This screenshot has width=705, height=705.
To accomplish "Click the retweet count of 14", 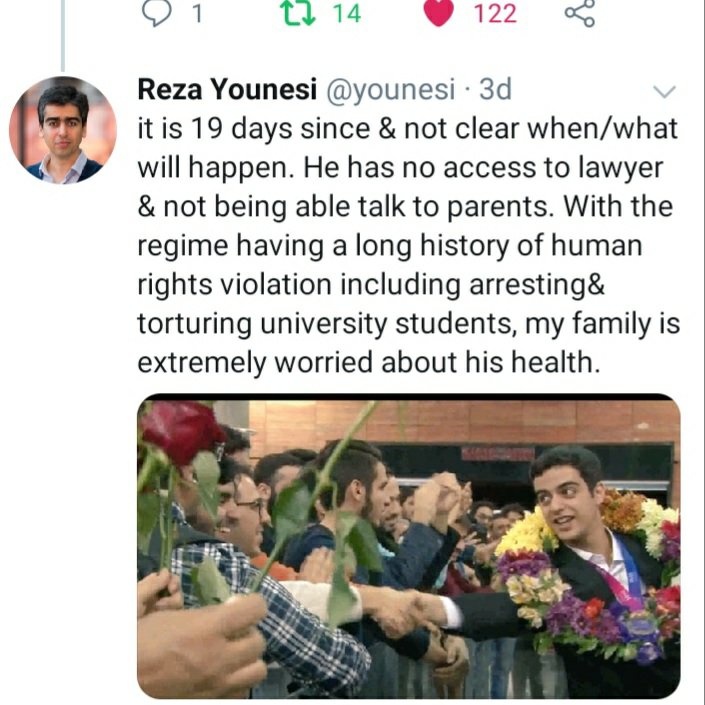I will [347, 14].
